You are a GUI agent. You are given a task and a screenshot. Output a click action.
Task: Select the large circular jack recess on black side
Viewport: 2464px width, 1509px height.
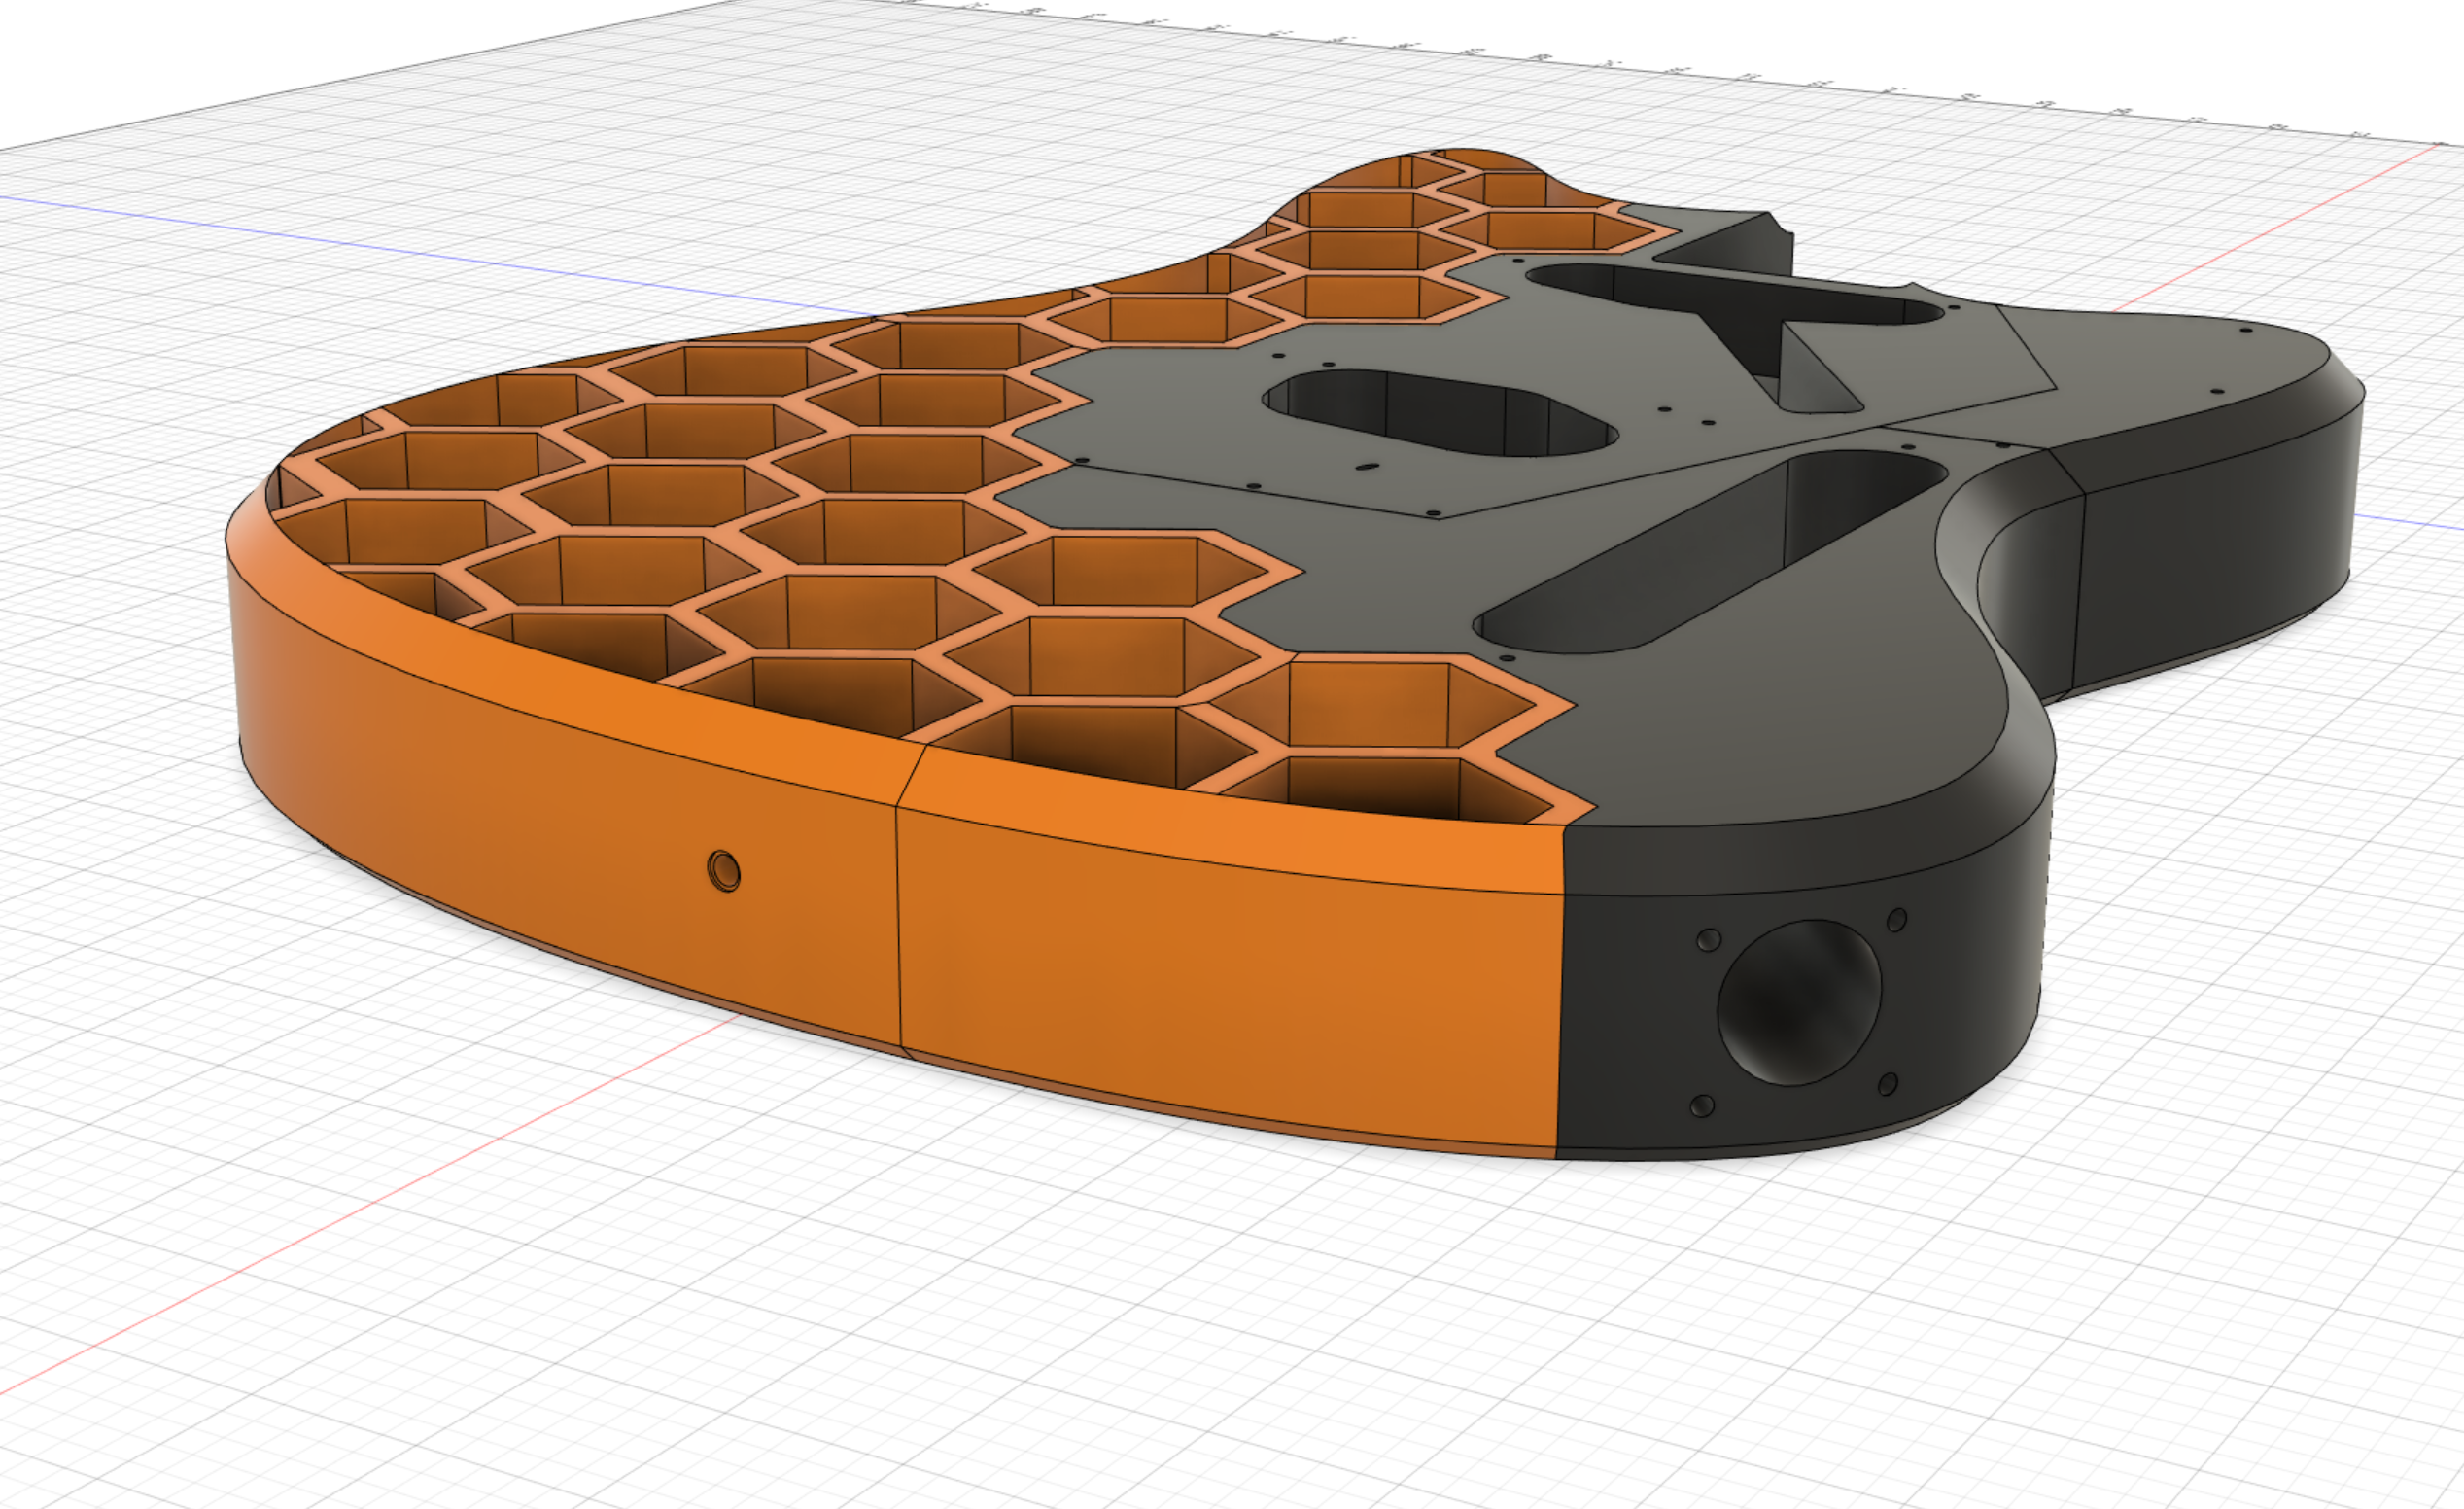1799,1002
